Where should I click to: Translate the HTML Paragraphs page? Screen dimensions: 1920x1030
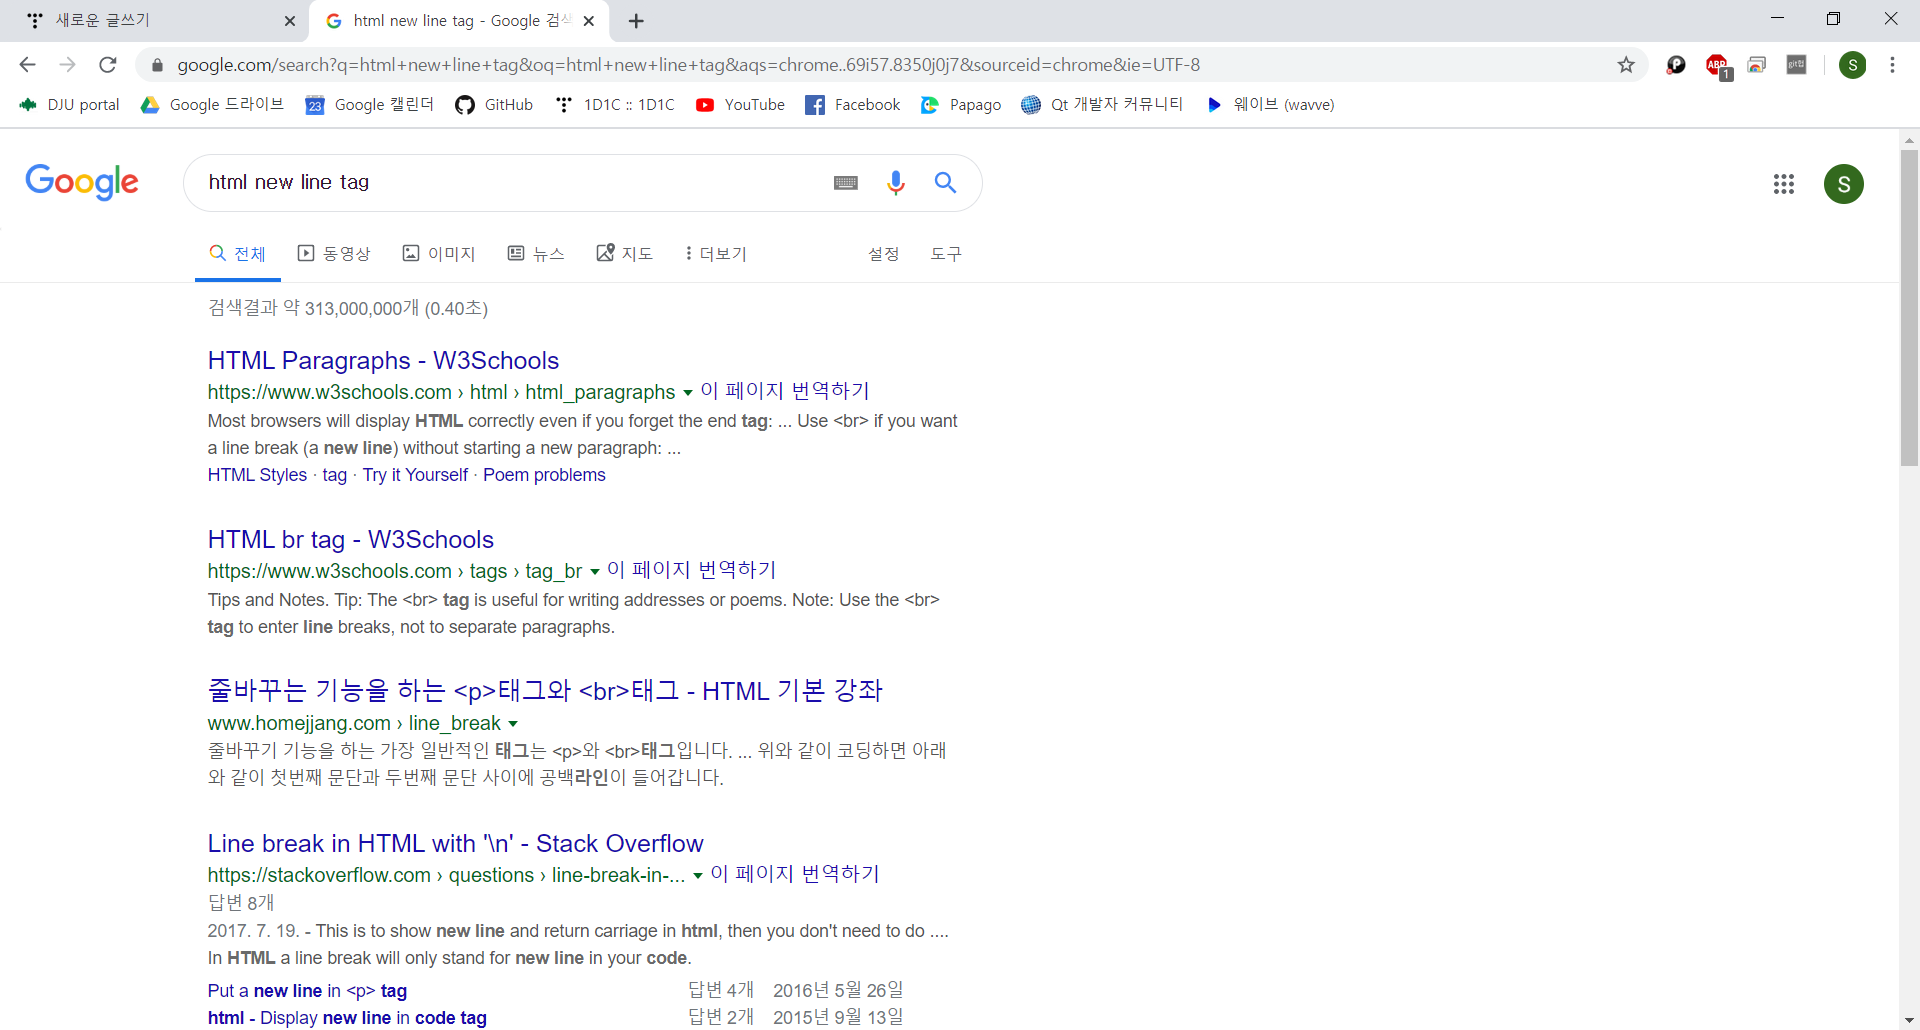[785, 391]
